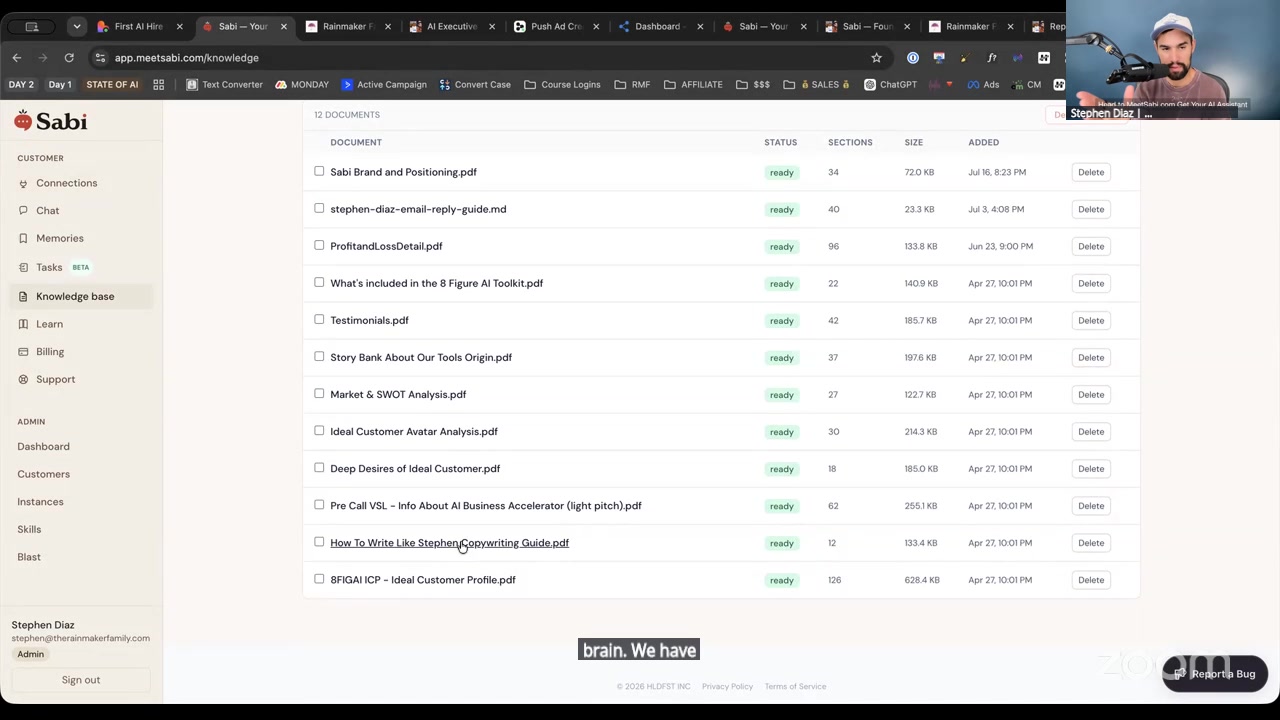The image size is (1280, 720).
Task: Open the 1Password extension icon
Action: tap(913, 58)
